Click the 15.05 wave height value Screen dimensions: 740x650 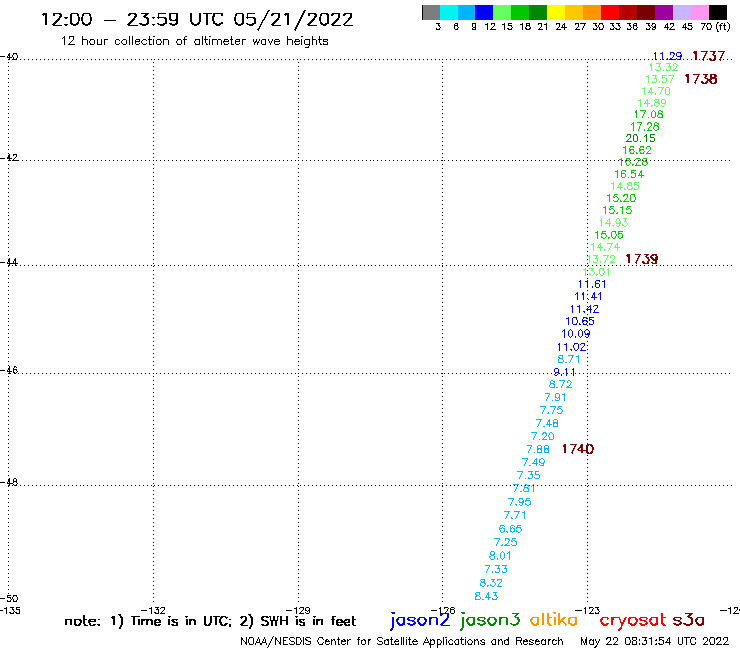[x=609, y=235]
